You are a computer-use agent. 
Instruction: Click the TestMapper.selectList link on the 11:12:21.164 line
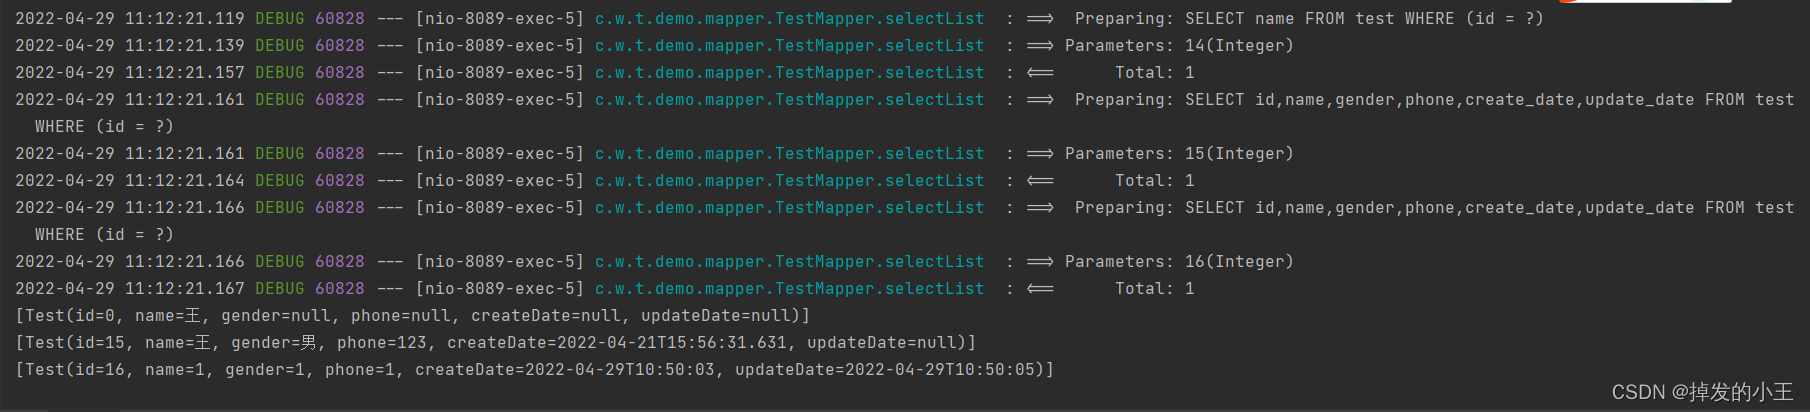[789, 181]
